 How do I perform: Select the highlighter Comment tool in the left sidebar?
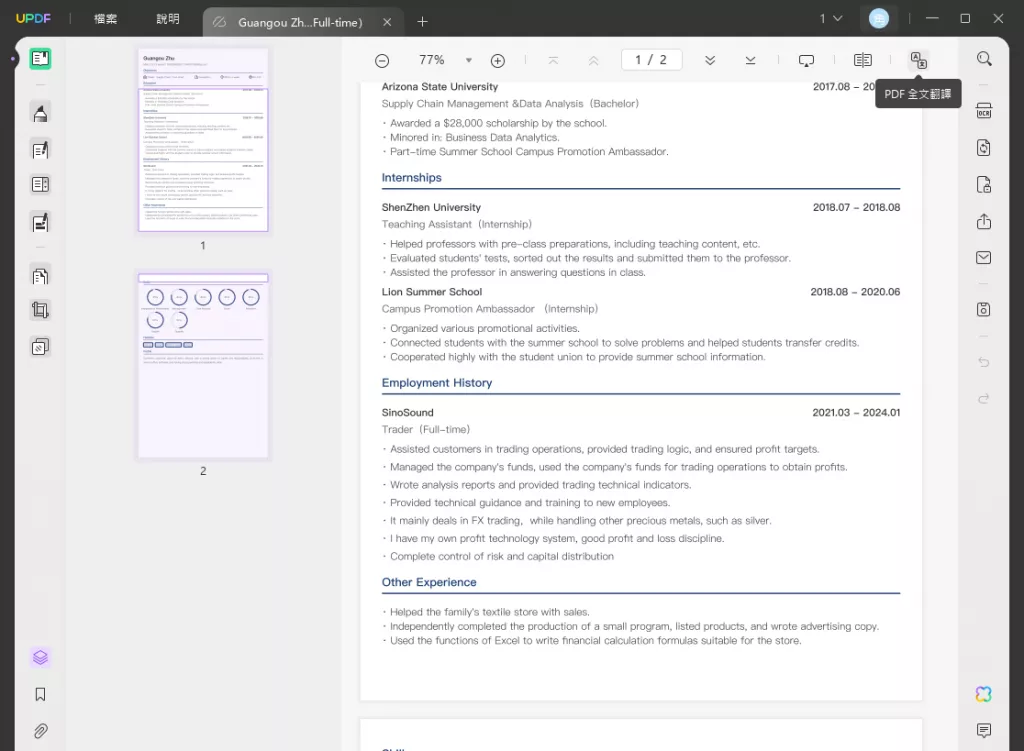pos(40,114)
